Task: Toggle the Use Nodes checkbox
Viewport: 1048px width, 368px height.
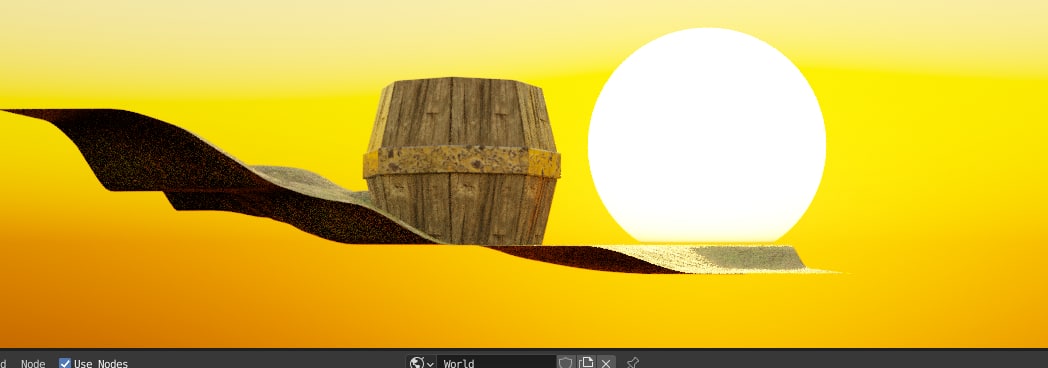Action: click(x=65, y=363)
